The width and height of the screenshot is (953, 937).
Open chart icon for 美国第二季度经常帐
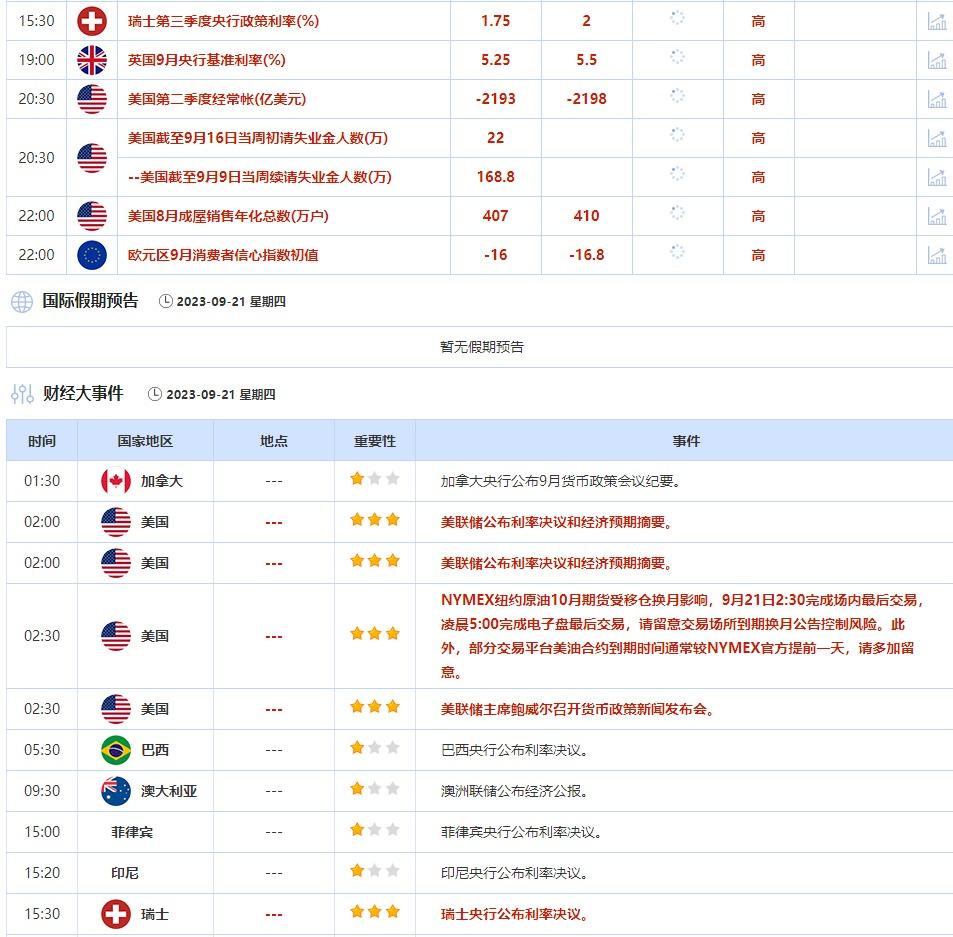click(937, 99)
